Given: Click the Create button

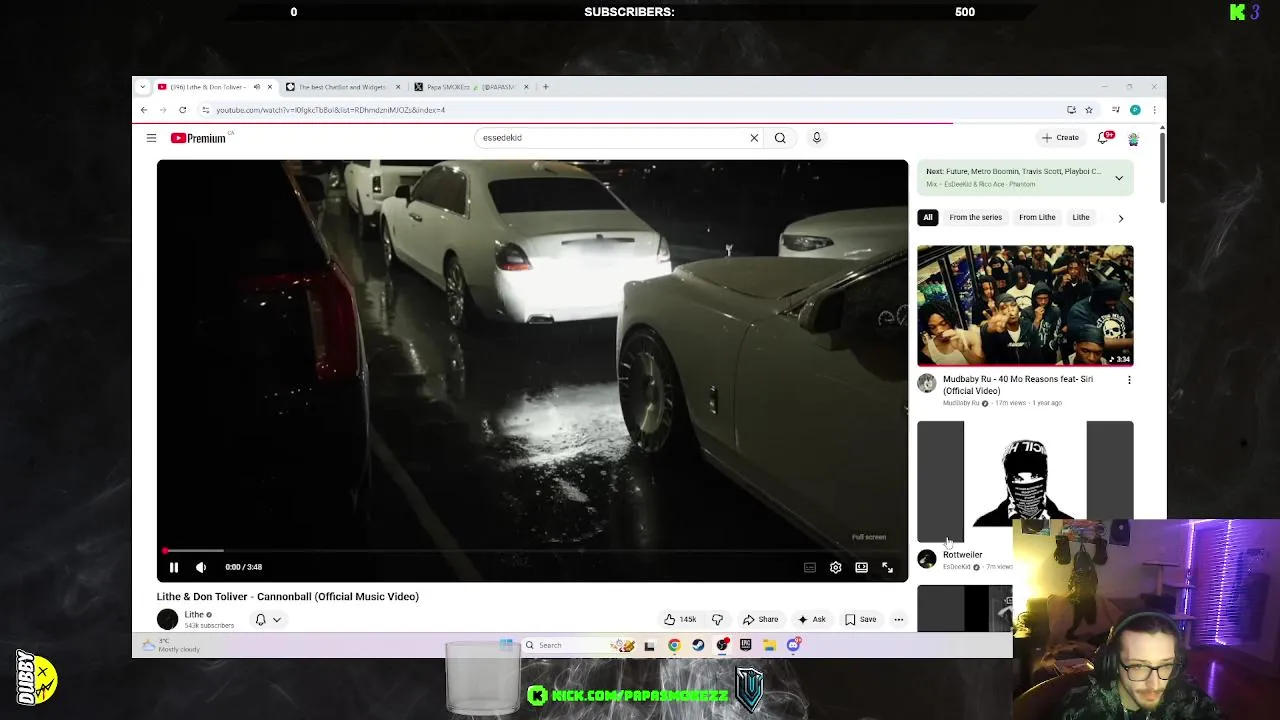Looking at the screenshot, I should pyautogui.click(x=1060, y=138).
